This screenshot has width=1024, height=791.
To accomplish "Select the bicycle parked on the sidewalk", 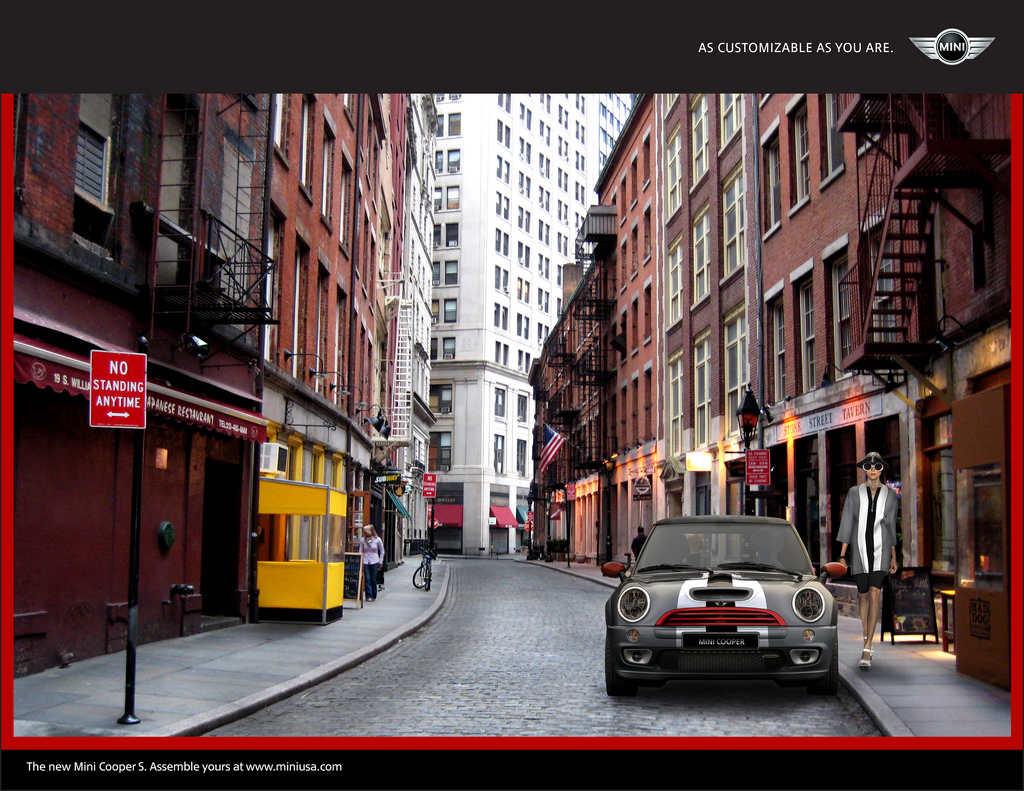I will pos(423,570).
